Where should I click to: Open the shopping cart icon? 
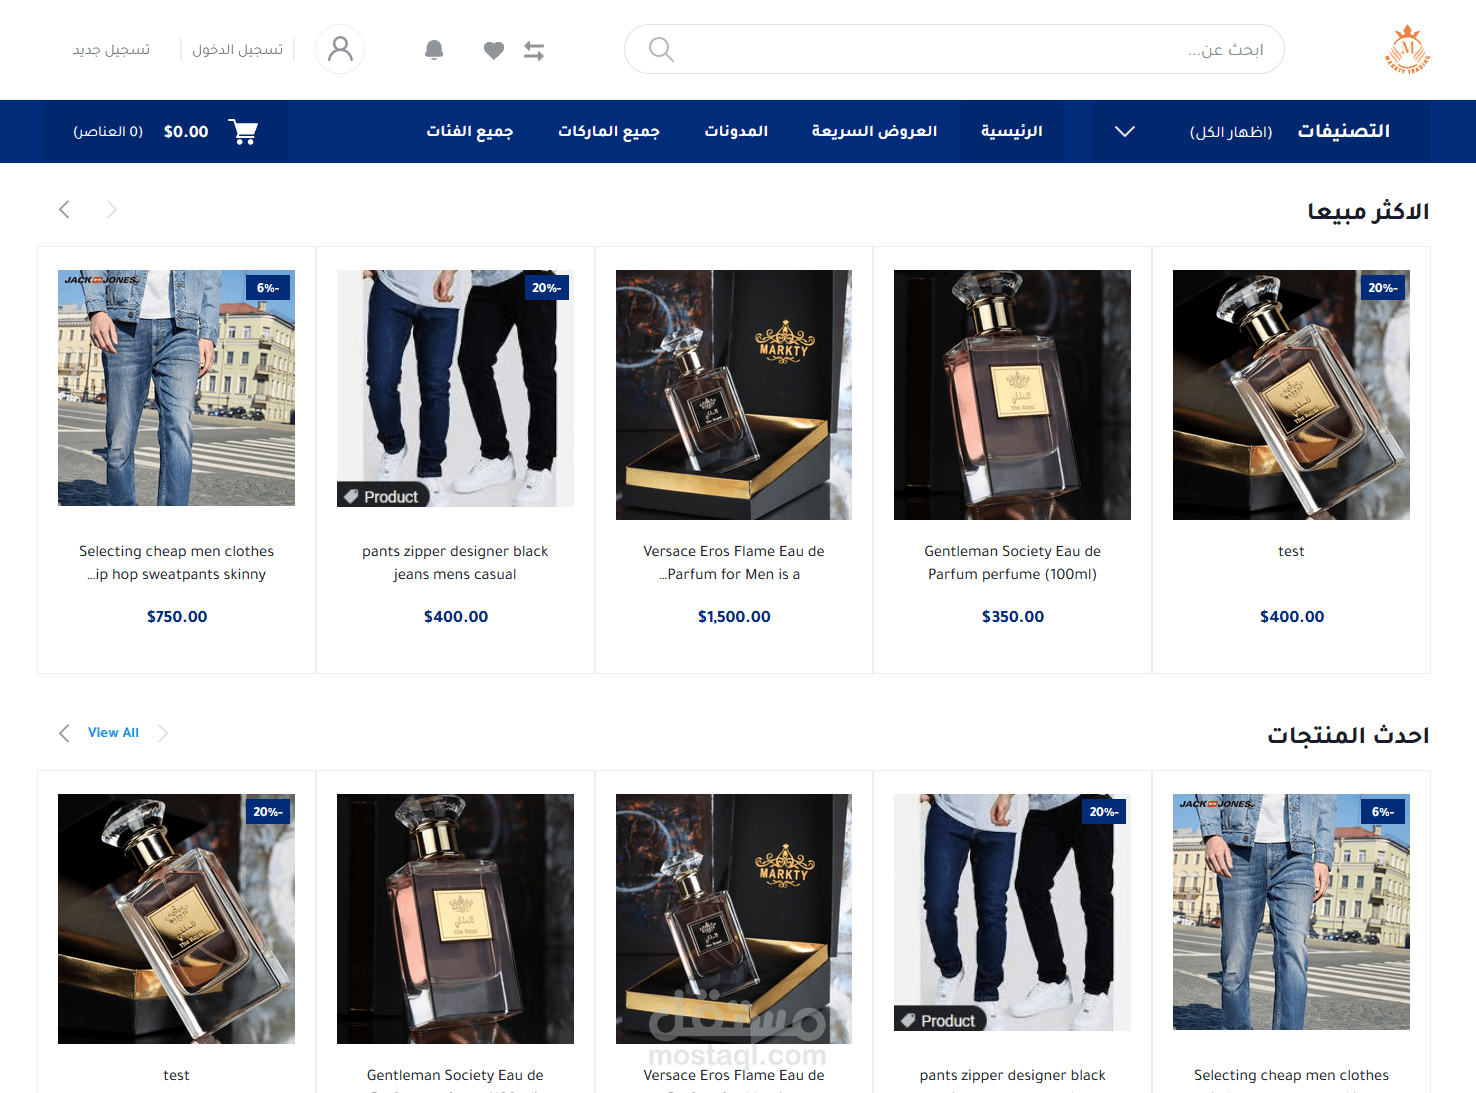pyautogui.click(x=243, y=131)
